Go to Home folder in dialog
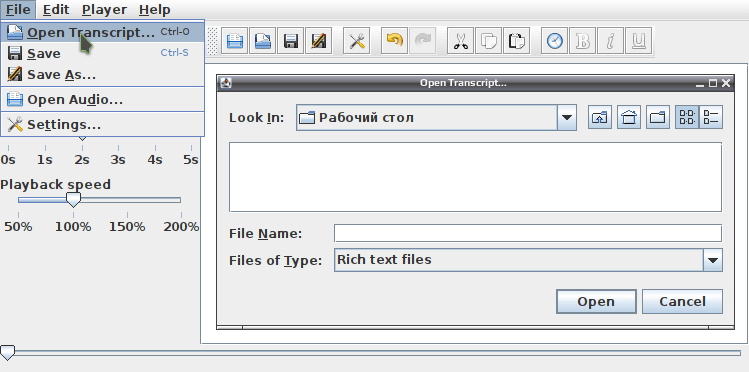The height and width of the screenshot is (372, 749). [629, 117]
